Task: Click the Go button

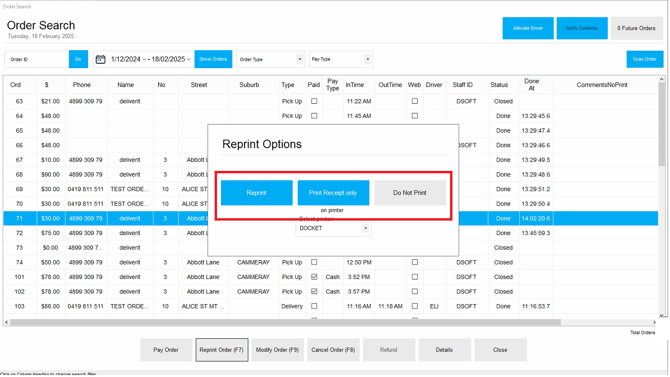Action: [x=78, y=59]
